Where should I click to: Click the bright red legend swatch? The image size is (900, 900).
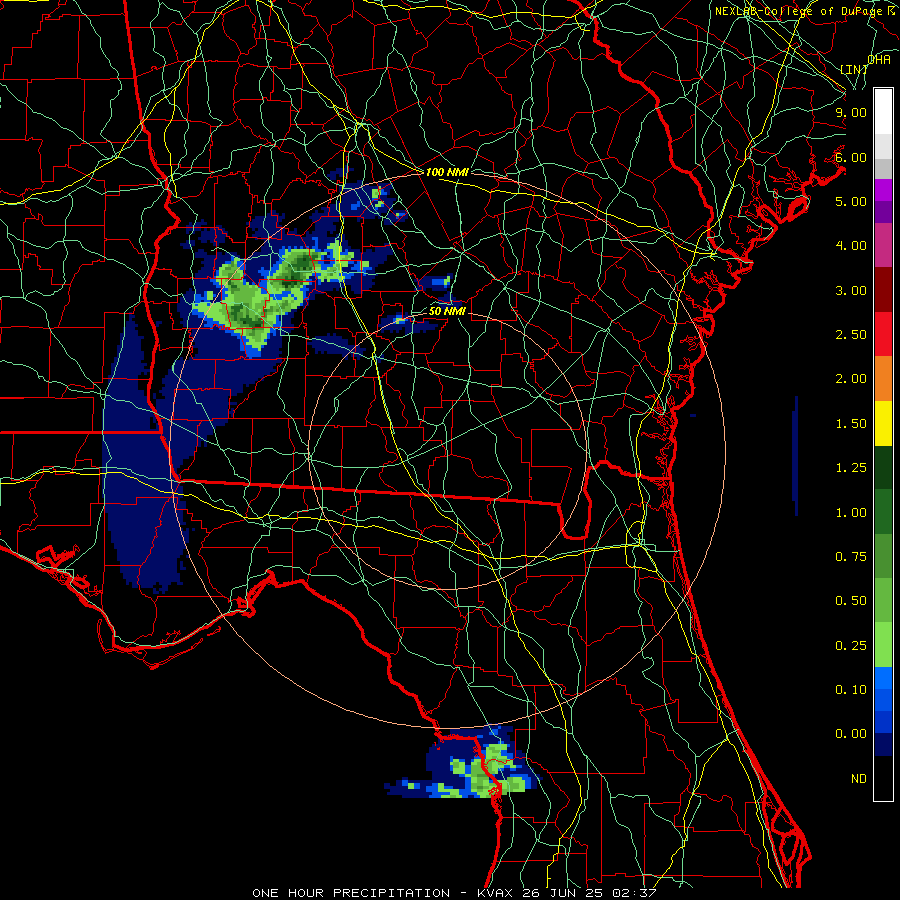coord(883,334)
